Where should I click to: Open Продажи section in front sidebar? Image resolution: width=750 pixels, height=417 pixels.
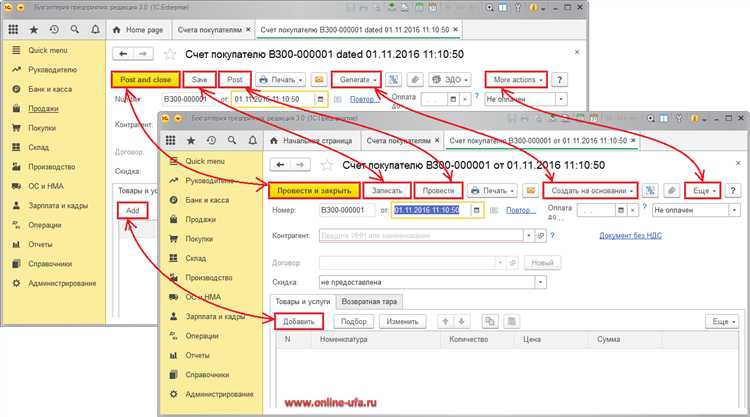tap(200, 219)
